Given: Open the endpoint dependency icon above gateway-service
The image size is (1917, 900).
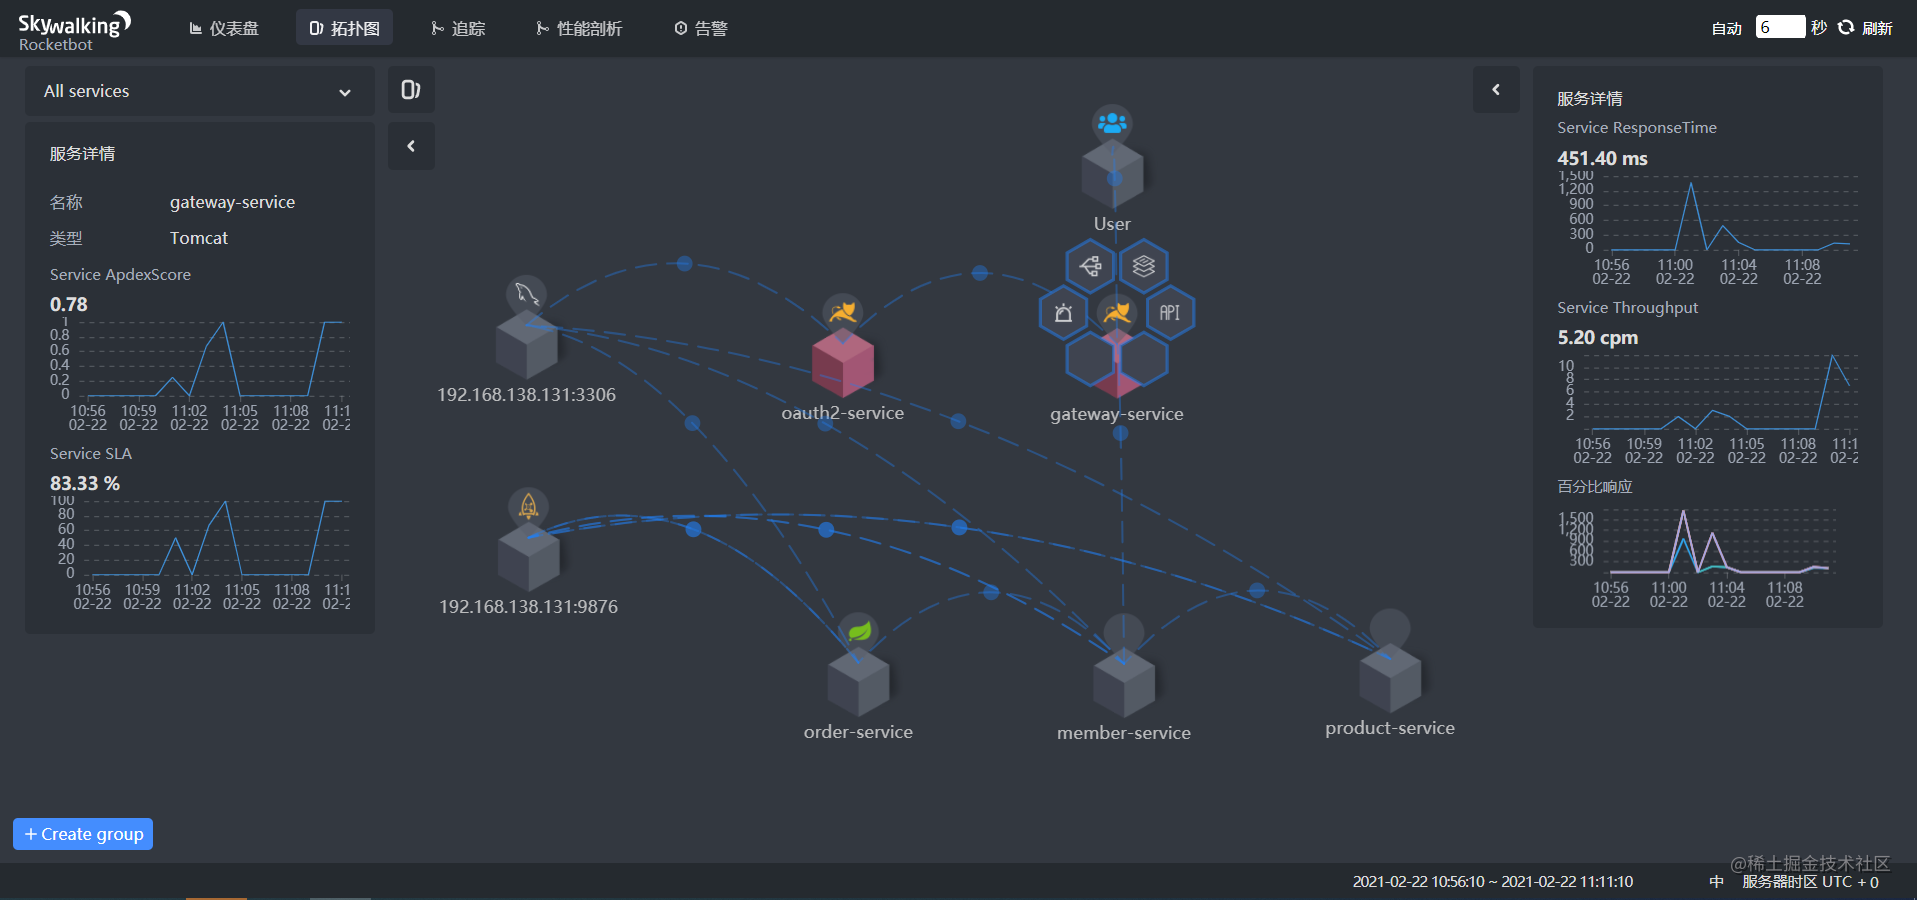Looking at the screenshot, I should pos(1089,266).
